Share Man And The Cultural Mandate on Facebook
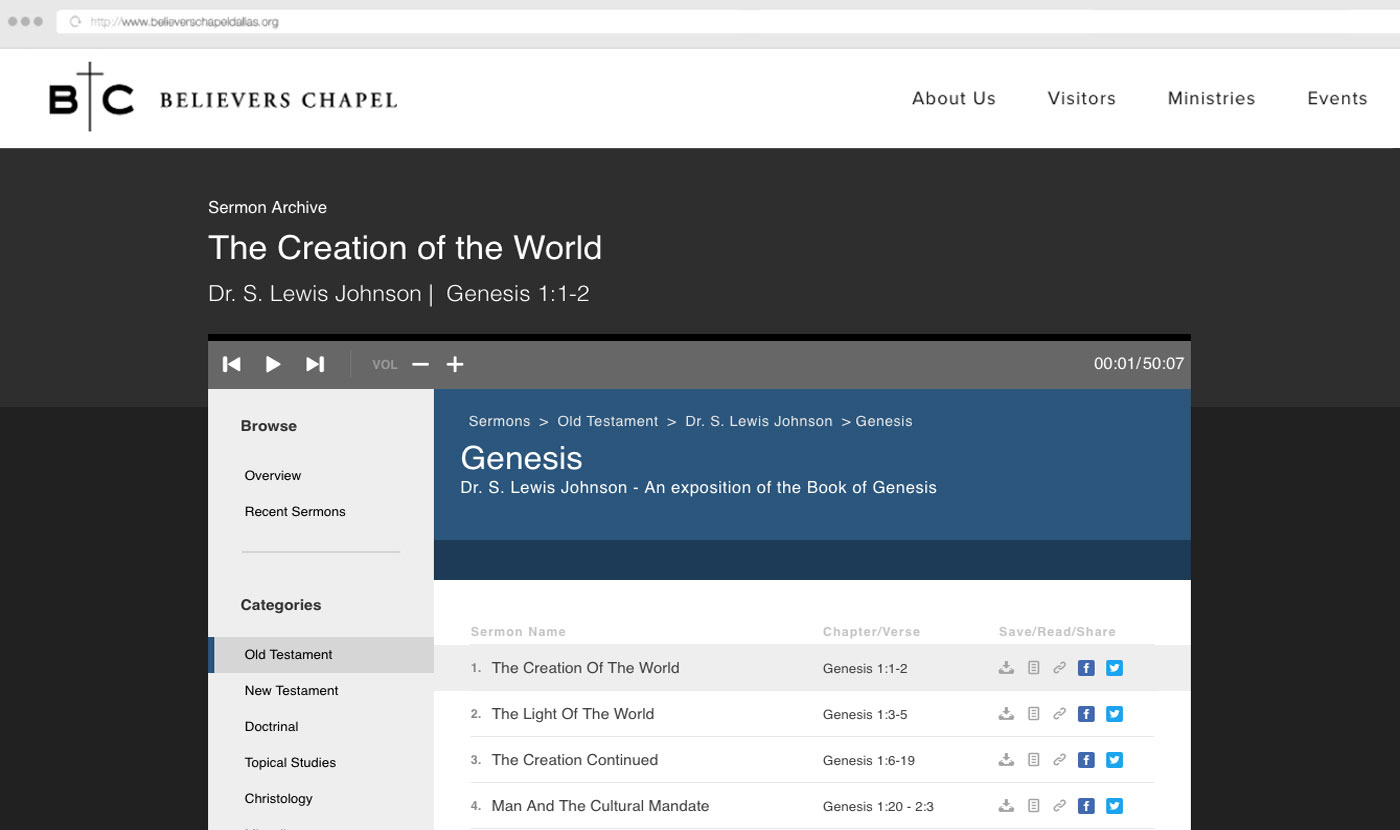Screen dimensions: 1400x830 1086,806
